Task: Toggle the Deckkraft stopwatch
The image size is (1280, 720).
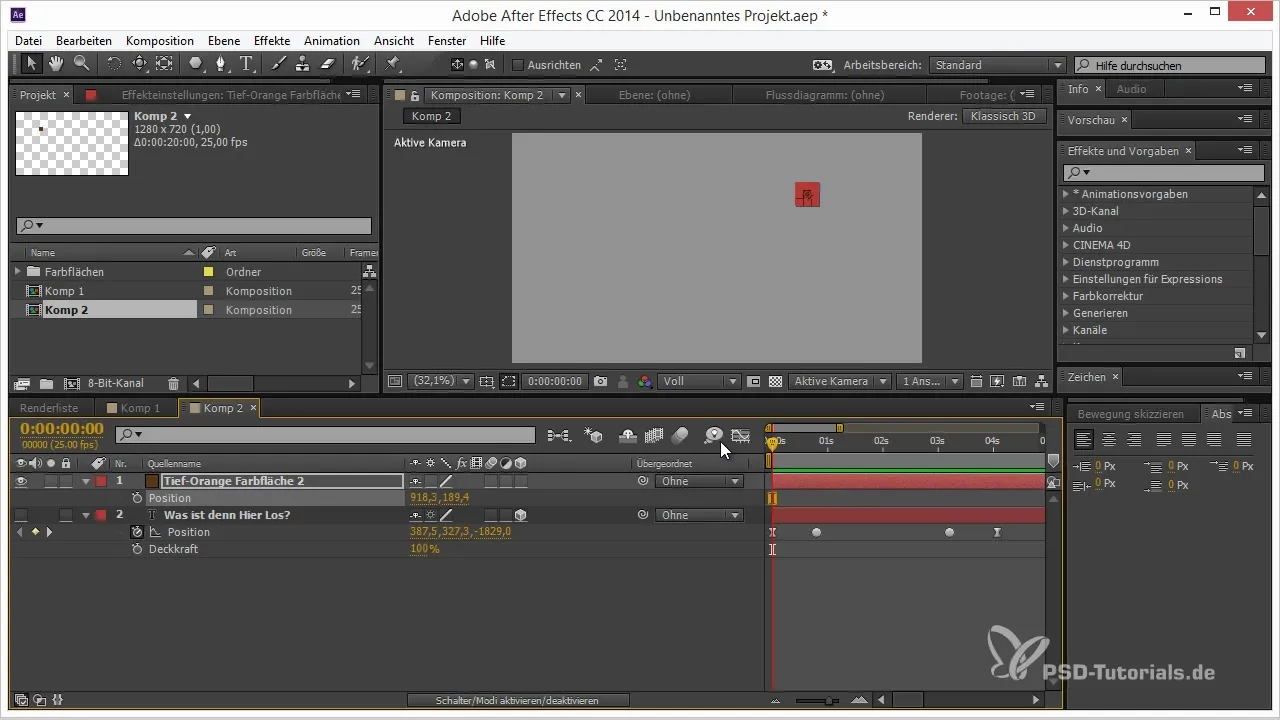Action: click(137, 549)
